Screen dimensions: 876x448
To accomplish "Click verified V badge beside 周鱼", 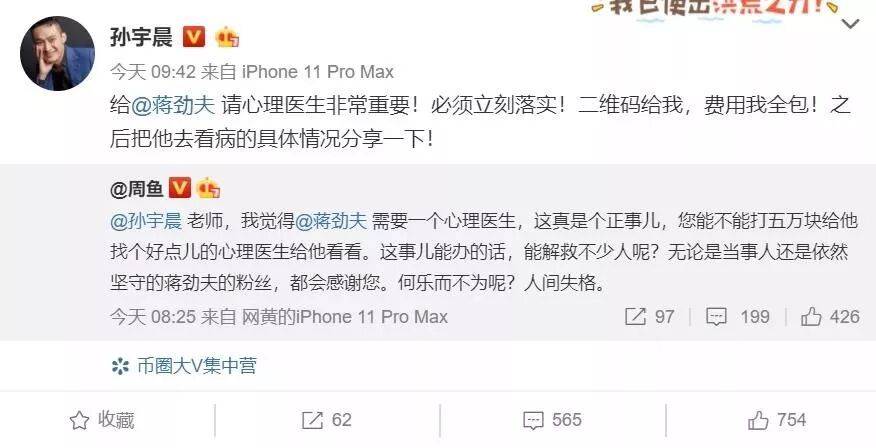I will (x=179, y=188).
